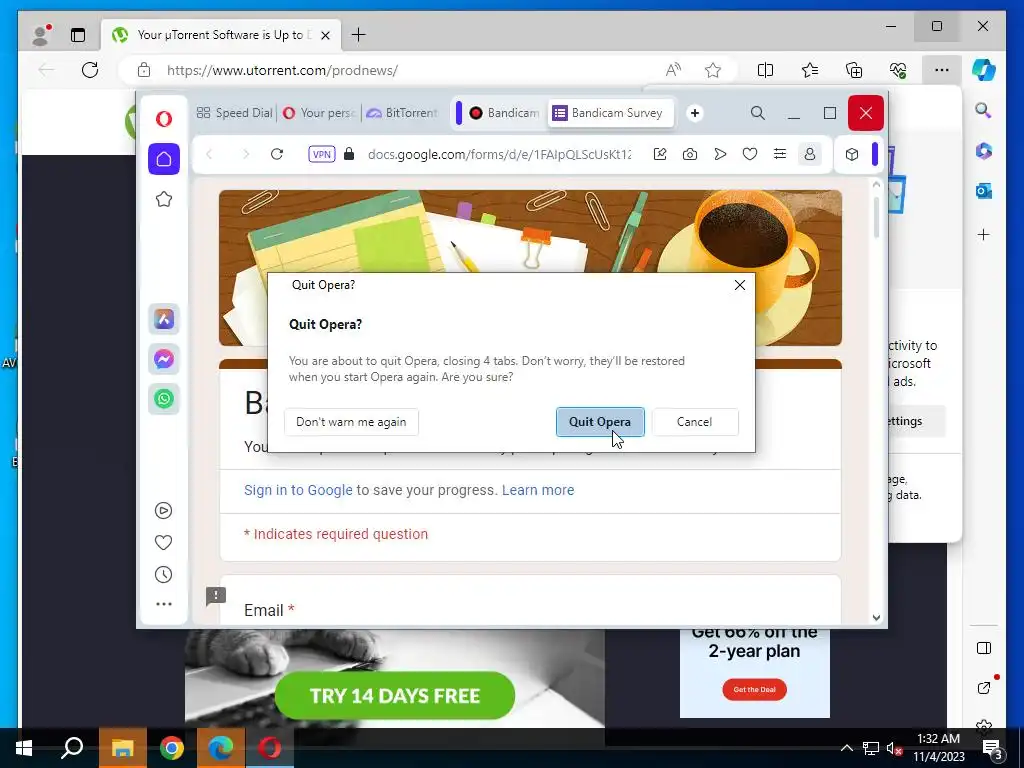Open the Opera extensions cube icon
The image size is (1024, 768).
click(x=852, y=154)
